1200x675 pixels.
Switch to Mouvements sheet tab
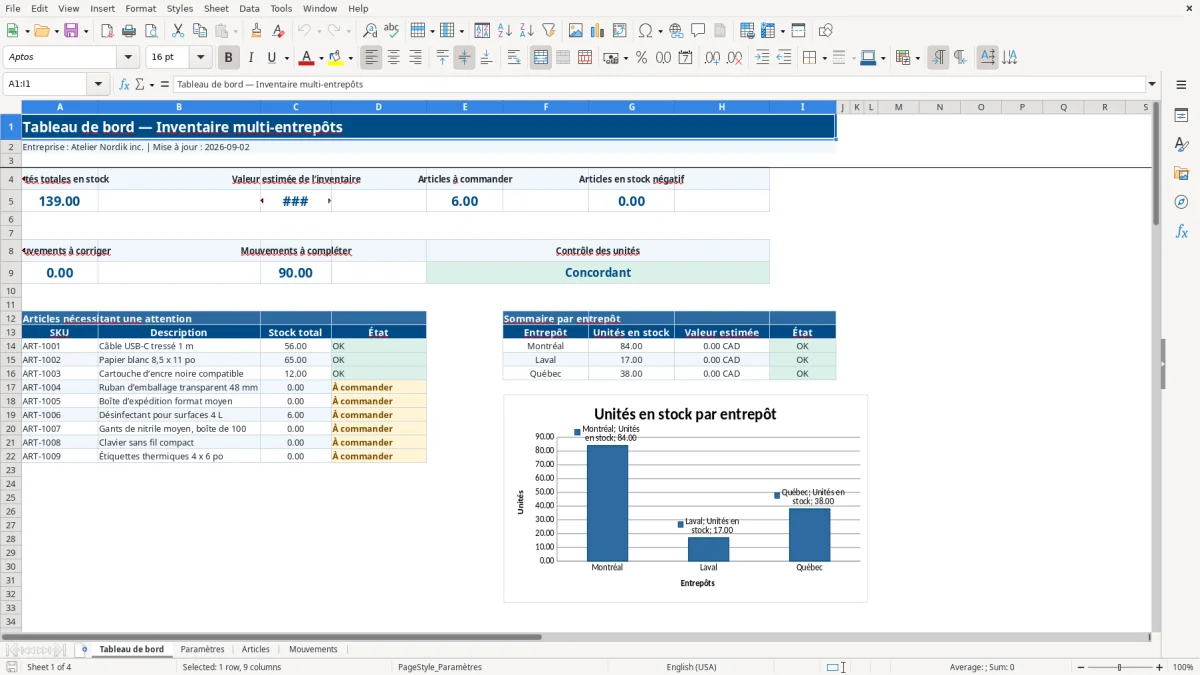tap(313, 649)
